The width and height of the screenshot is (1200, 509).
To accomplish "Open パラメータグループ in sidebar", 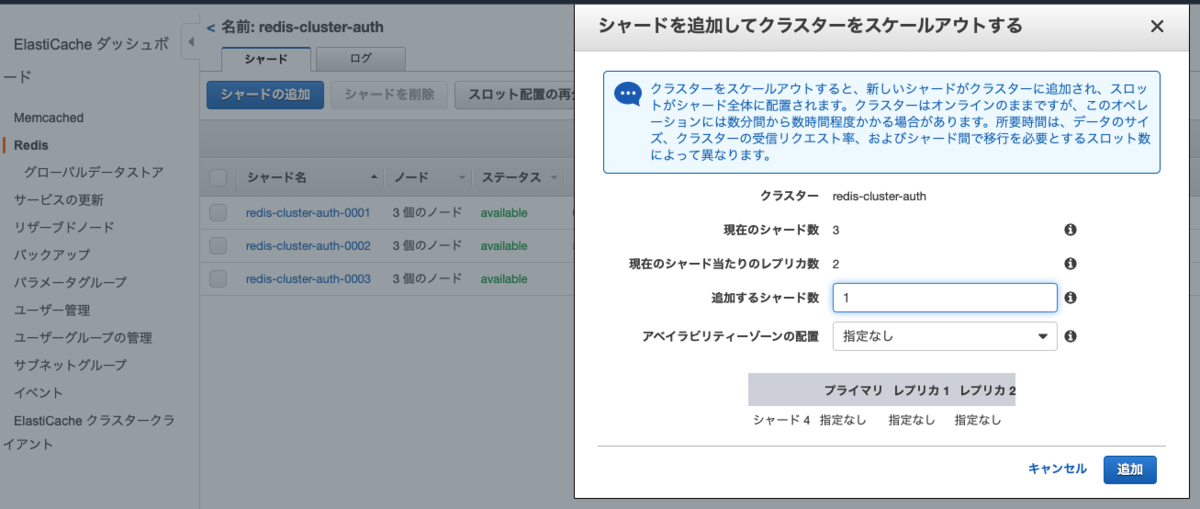I will [x=70, y=282].
